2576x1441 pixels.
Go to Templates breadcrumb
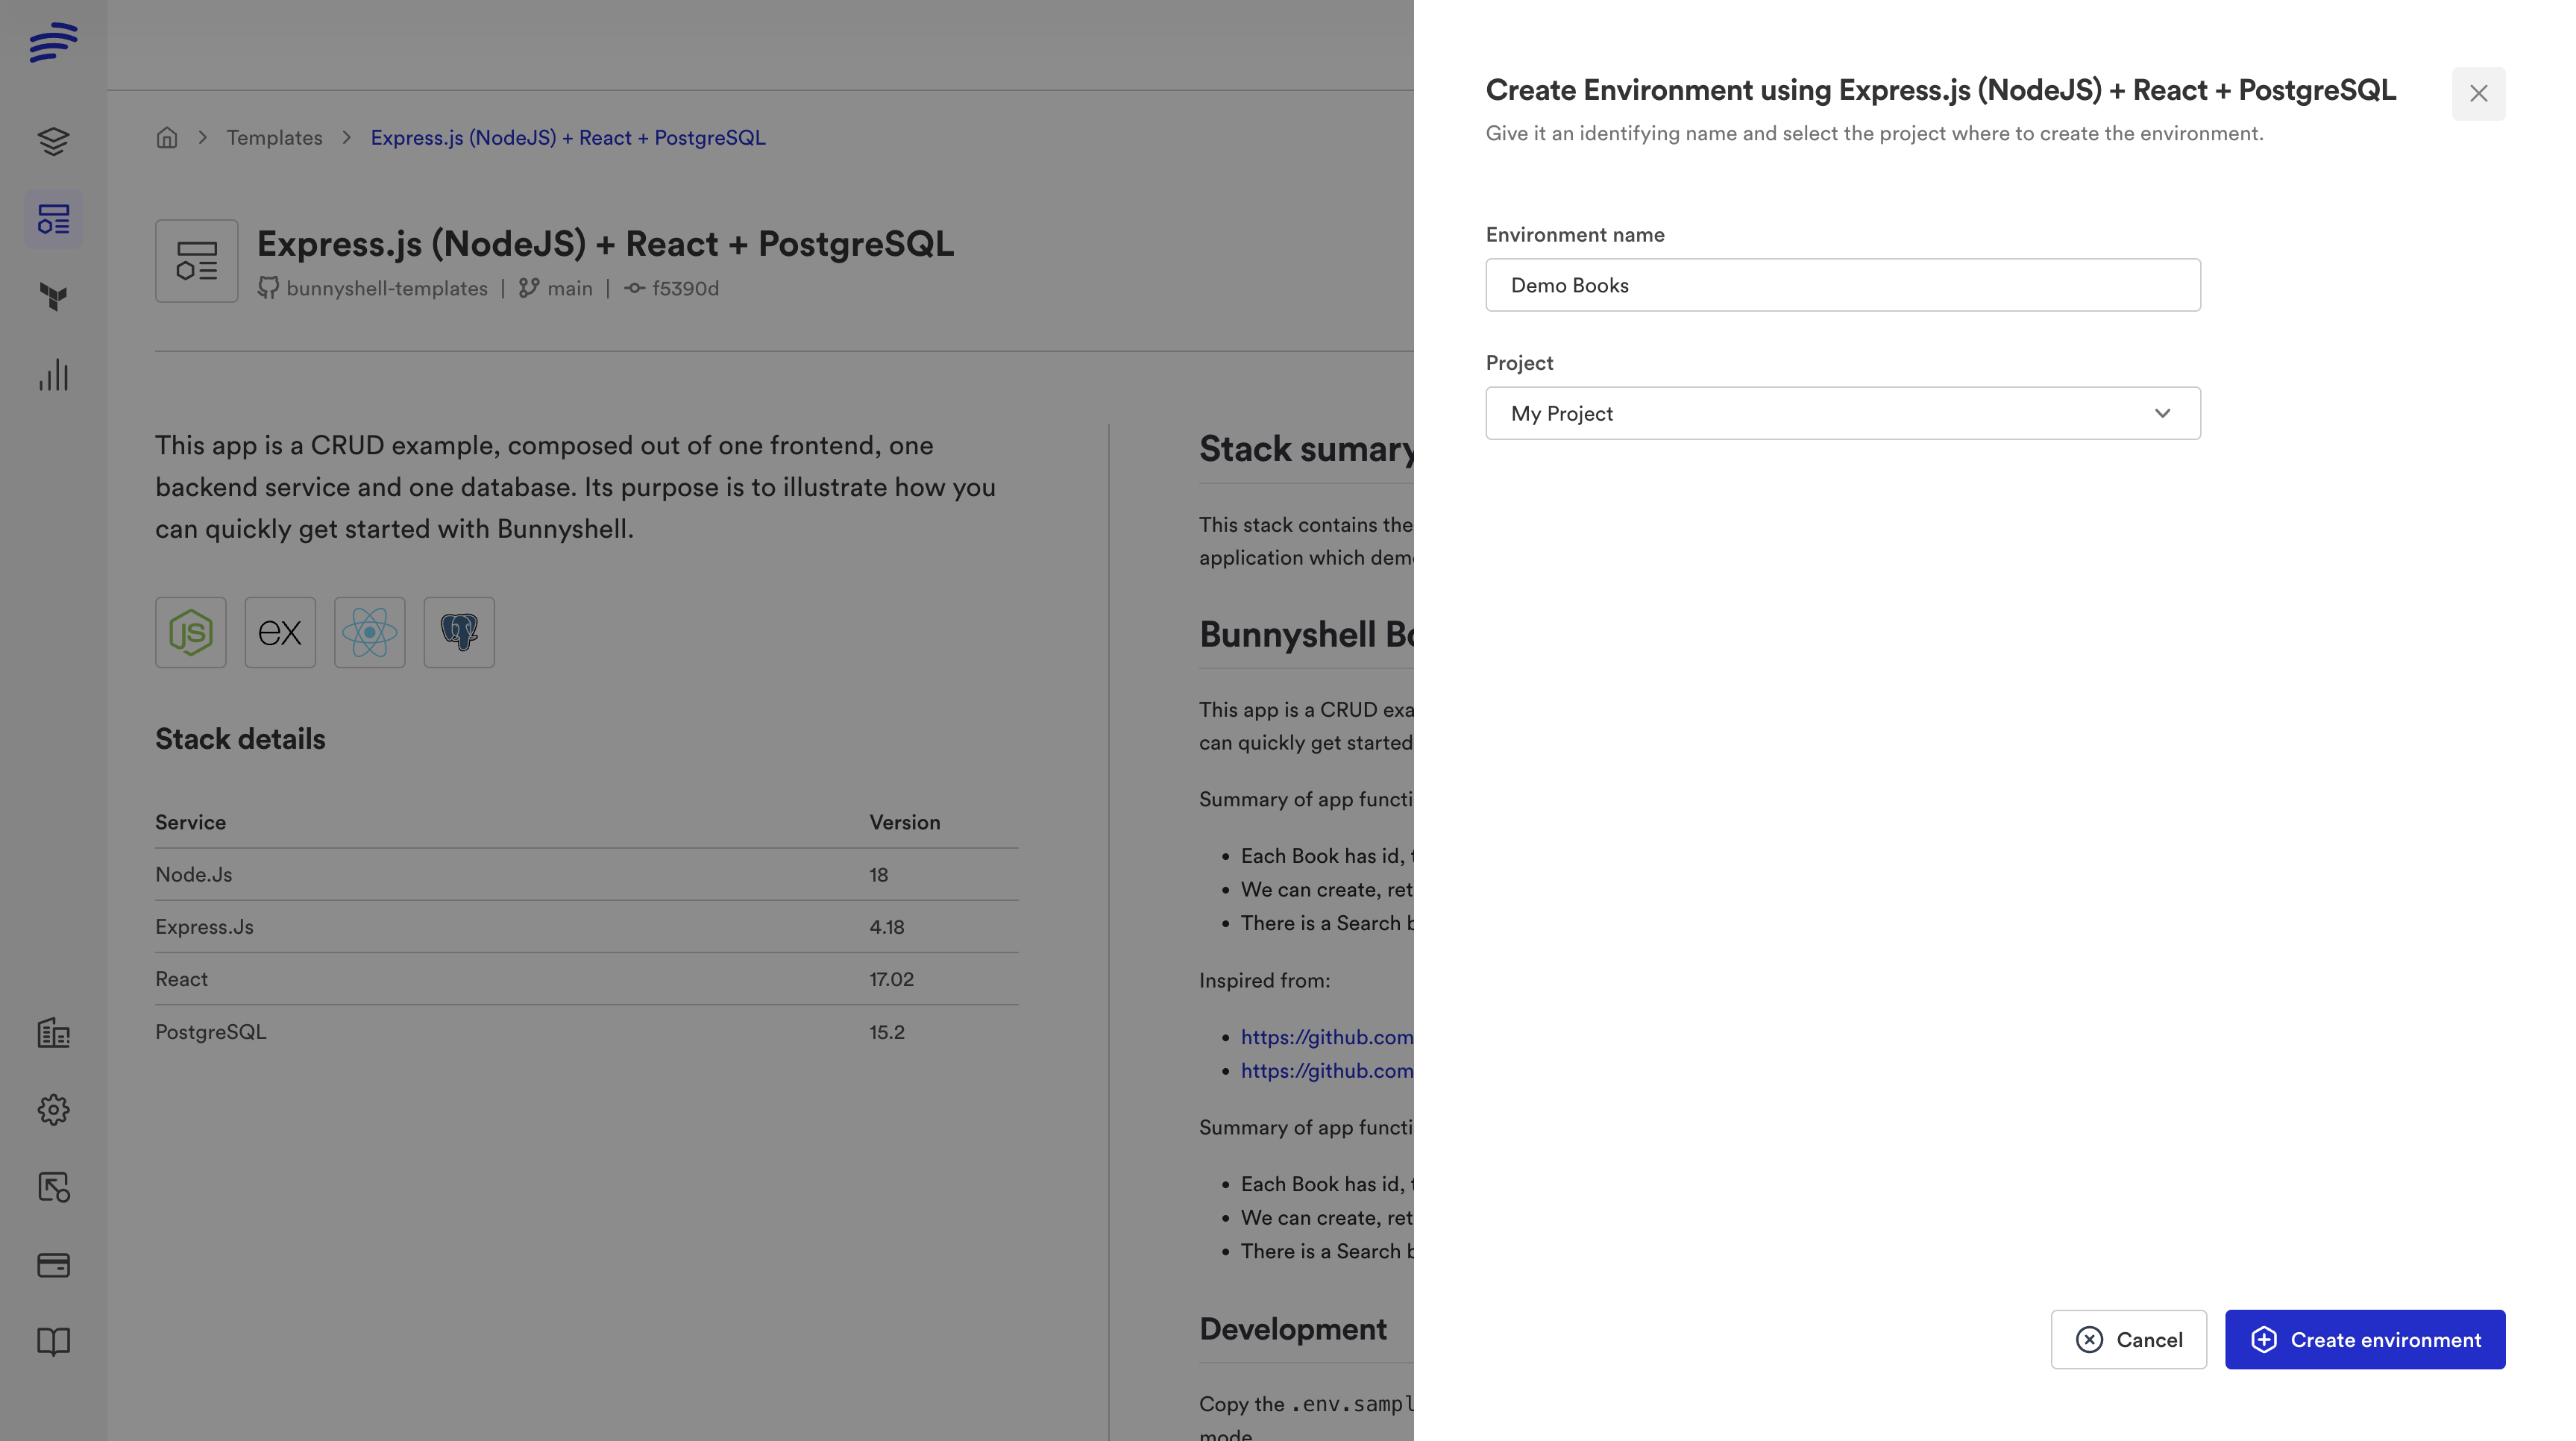(x=274, y=138)
